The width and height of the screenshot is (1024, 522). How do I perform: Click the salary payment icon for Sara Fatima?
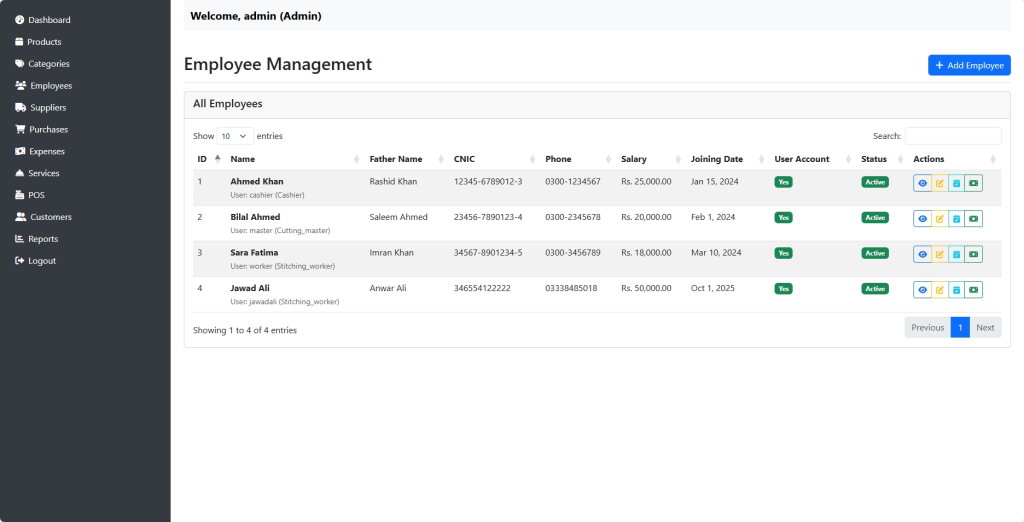click(x=973, y=254)
